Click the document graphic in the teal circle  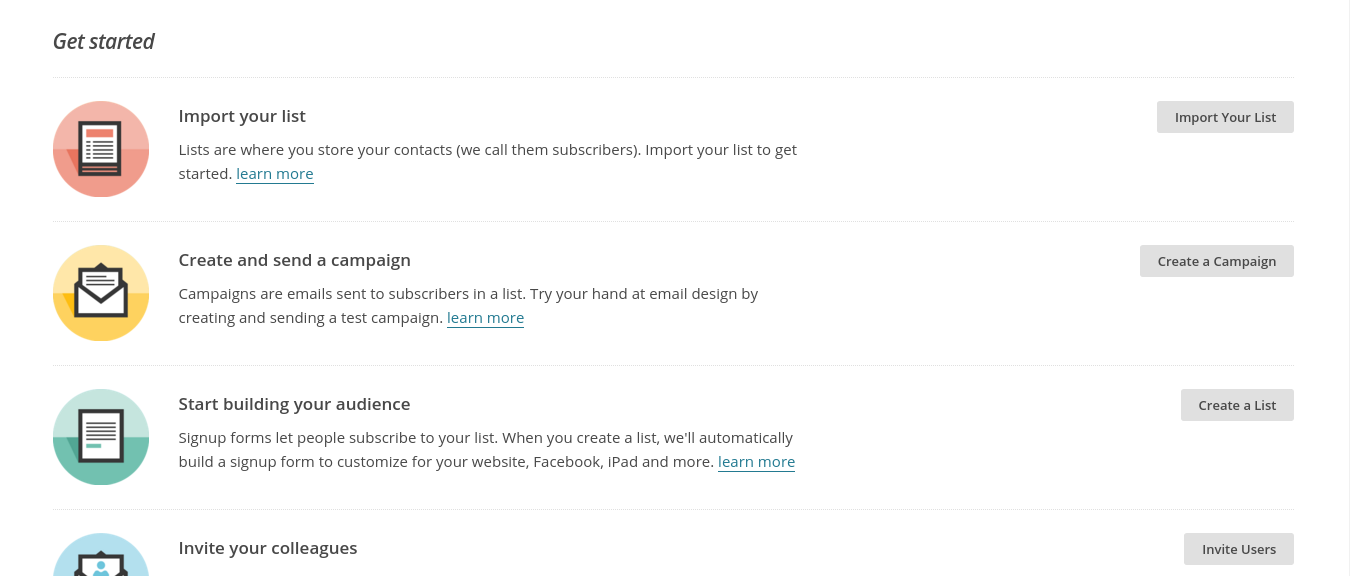point(101,436)
